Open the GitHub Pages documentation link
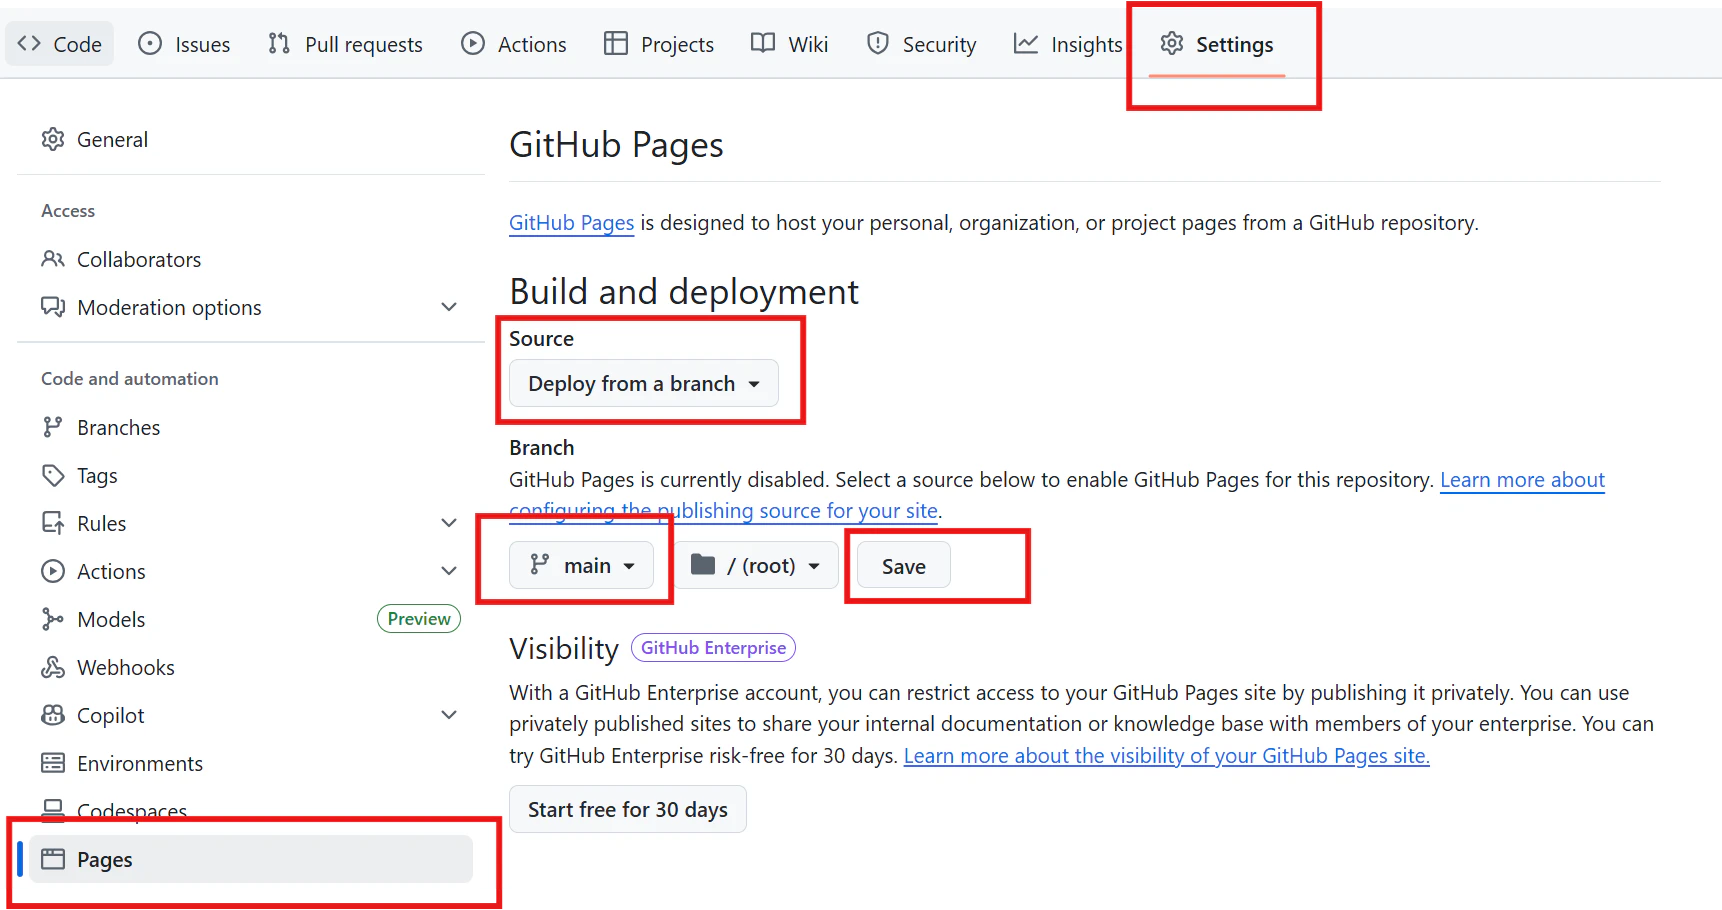The width and height of the screenshot is (1722, 910). [572, 223]
